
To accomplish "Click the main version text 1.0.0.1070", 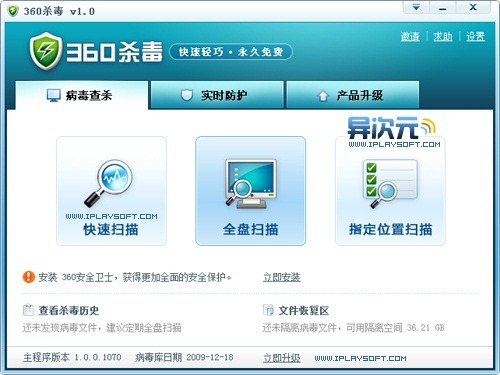I will click(x=98, y=358).
